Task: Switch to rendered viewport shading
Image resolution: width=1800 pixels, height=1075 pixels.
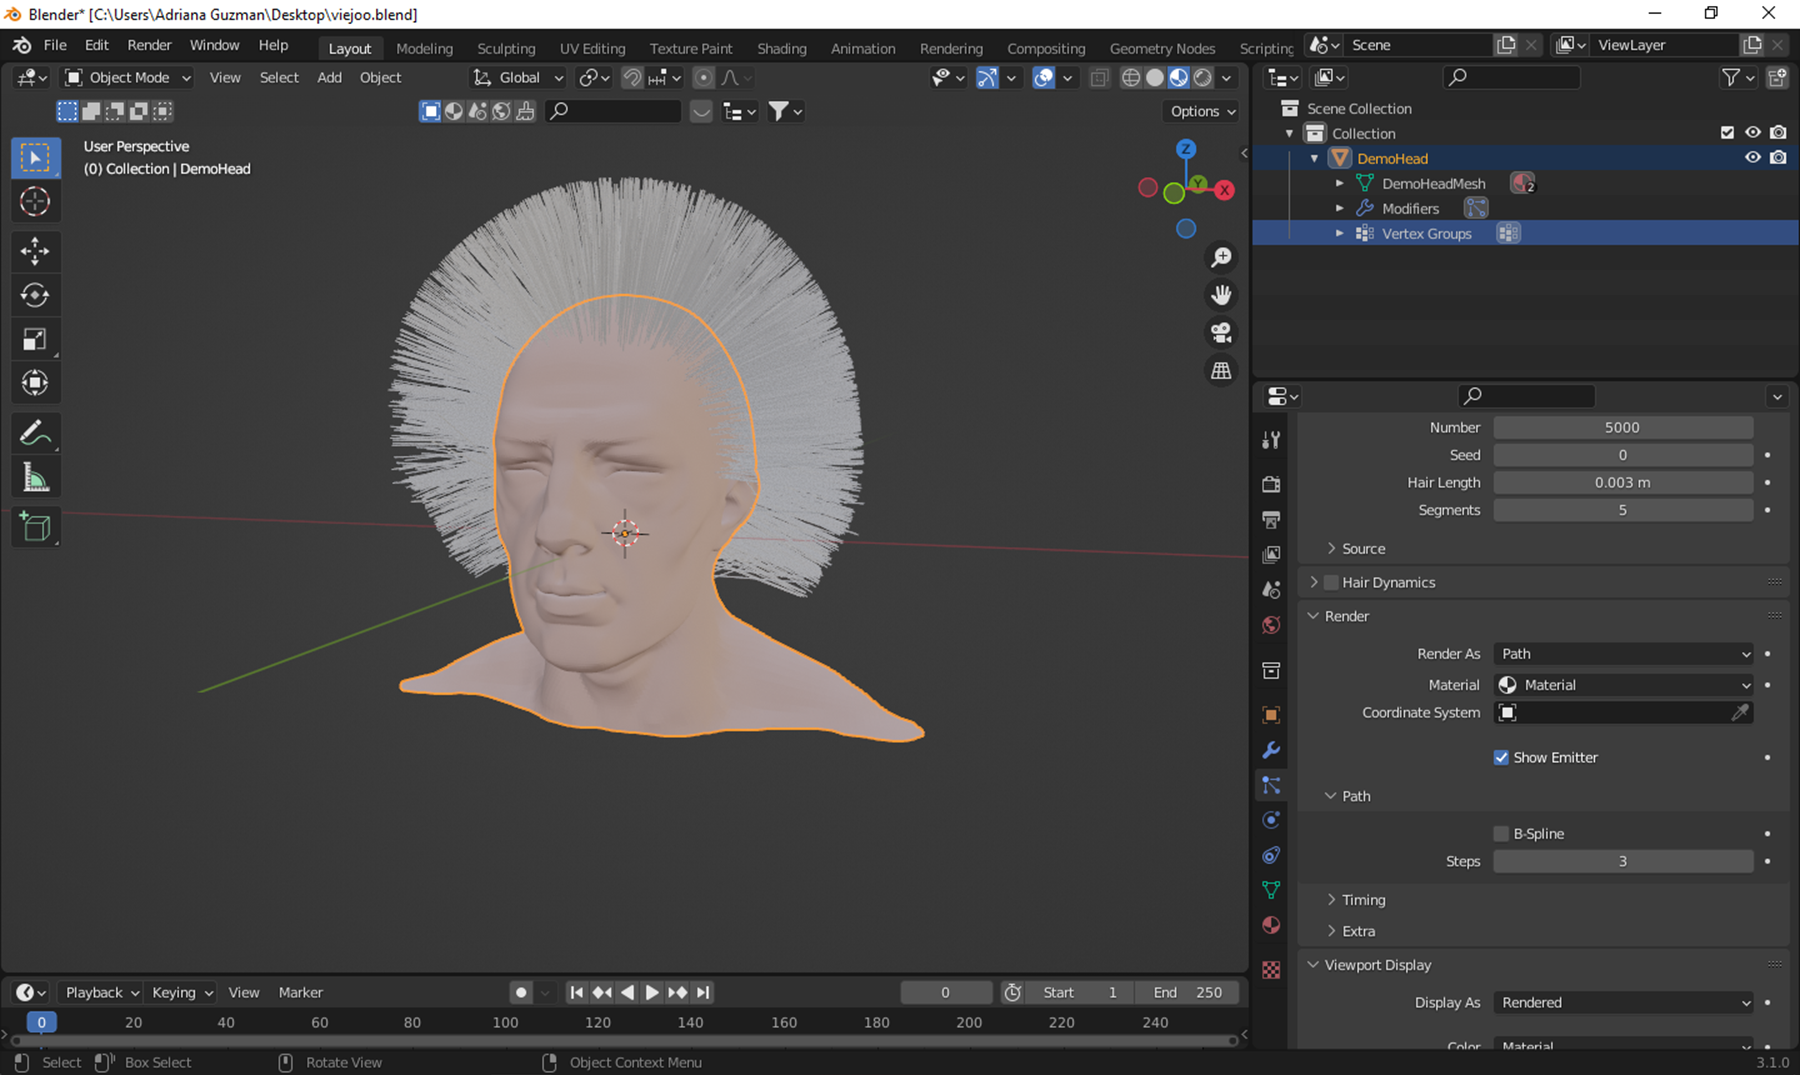Action: 1203,77
